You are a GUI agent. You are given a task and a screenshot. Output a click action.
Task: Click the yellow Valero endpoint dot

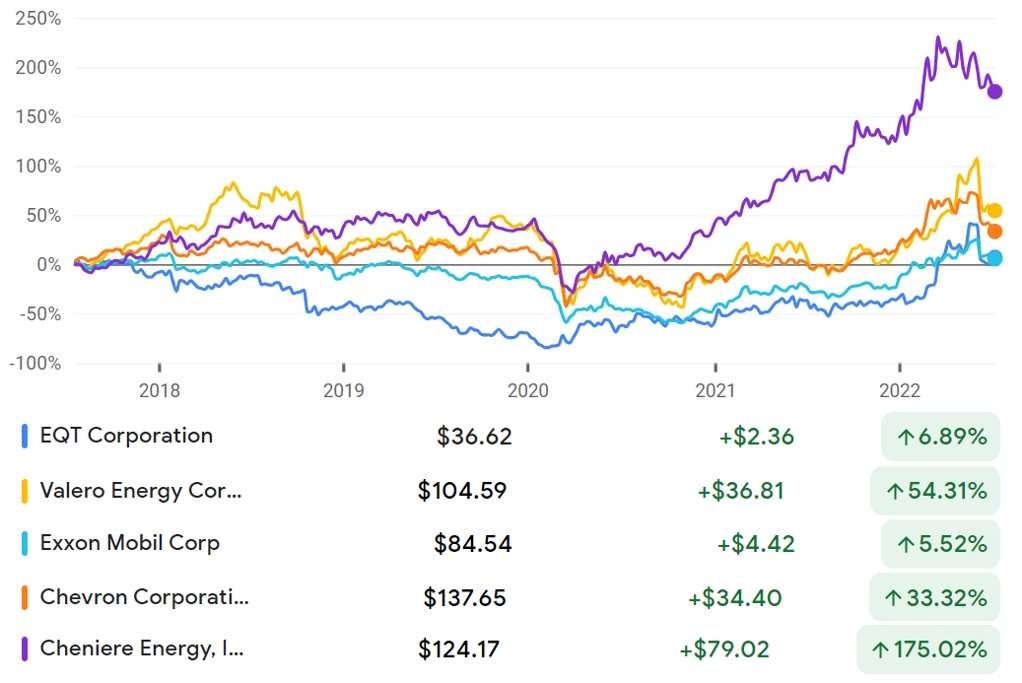pos(995,211)
